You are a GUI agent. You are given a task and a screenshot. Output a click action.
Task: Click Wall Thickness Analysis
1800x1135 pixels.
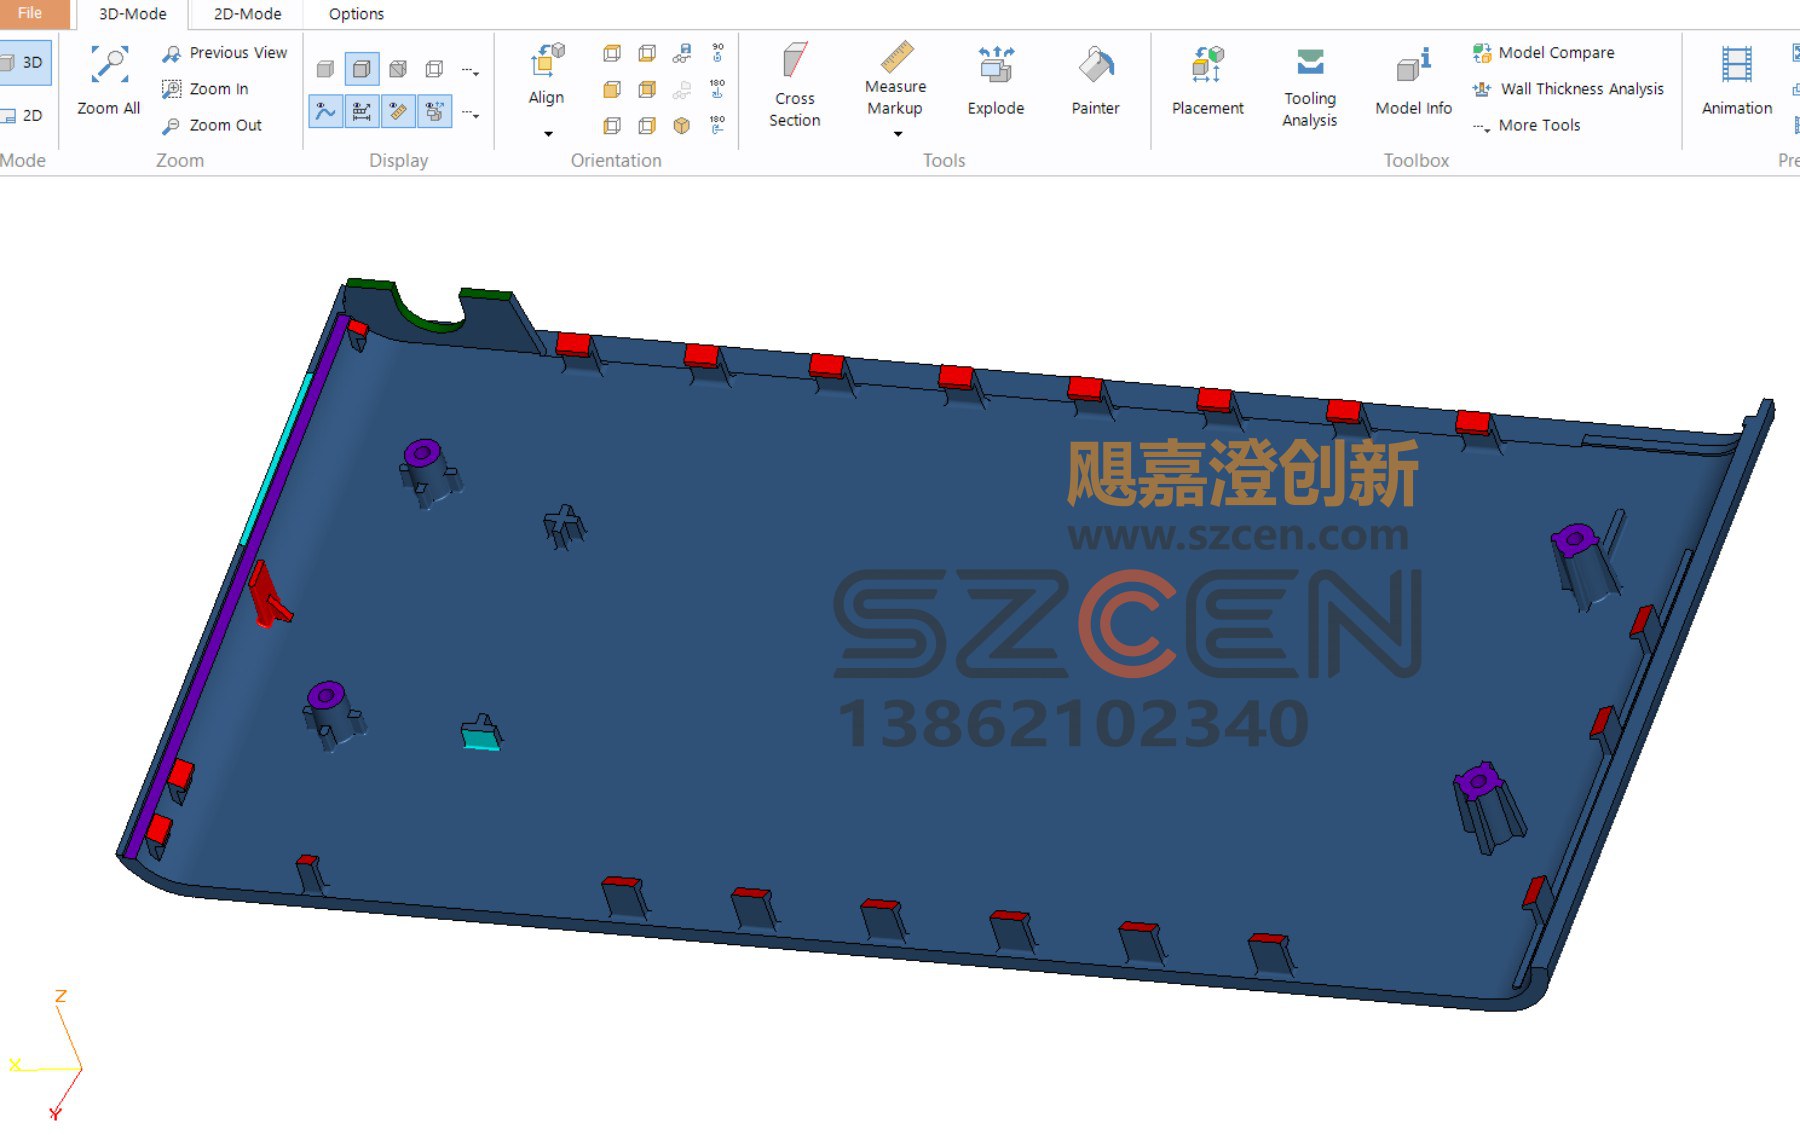(x=1568, y=89)
